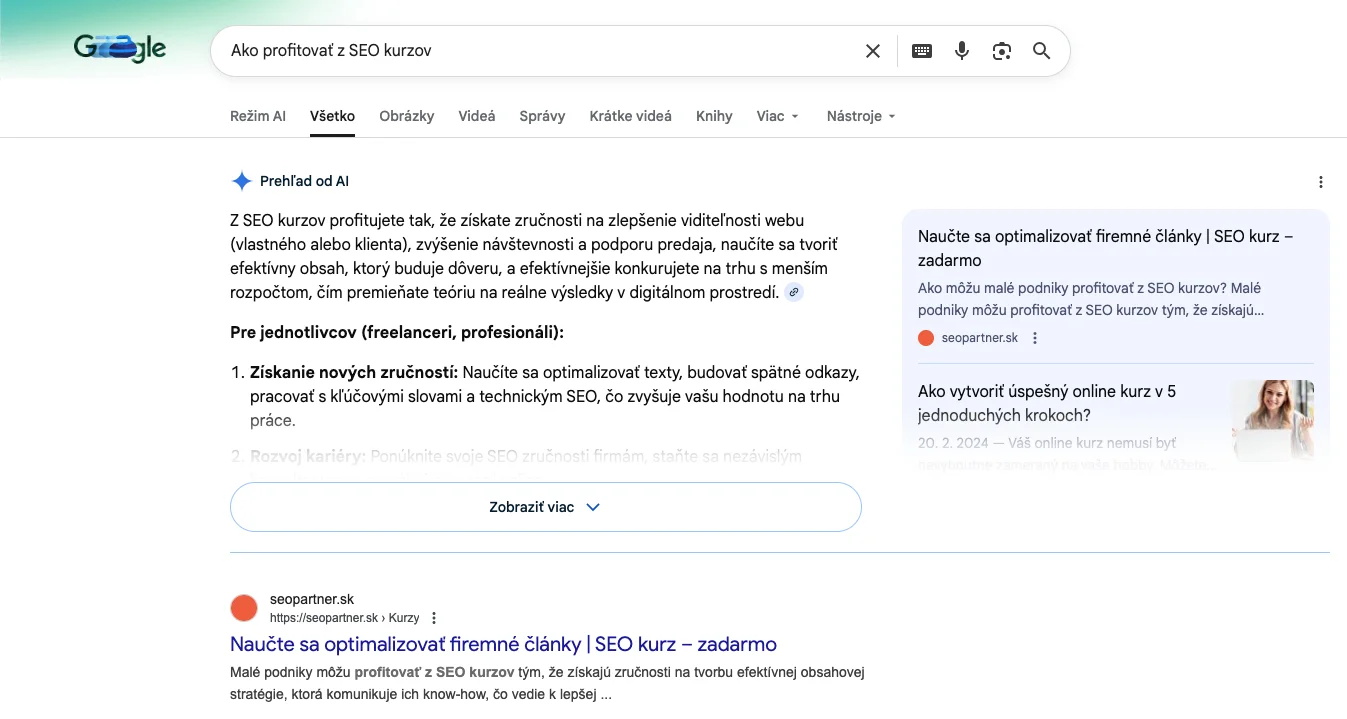This screenshot has height=719, width=1347.
Task: Switch to the Obrázky tab
Action: (x=406, y=116)
